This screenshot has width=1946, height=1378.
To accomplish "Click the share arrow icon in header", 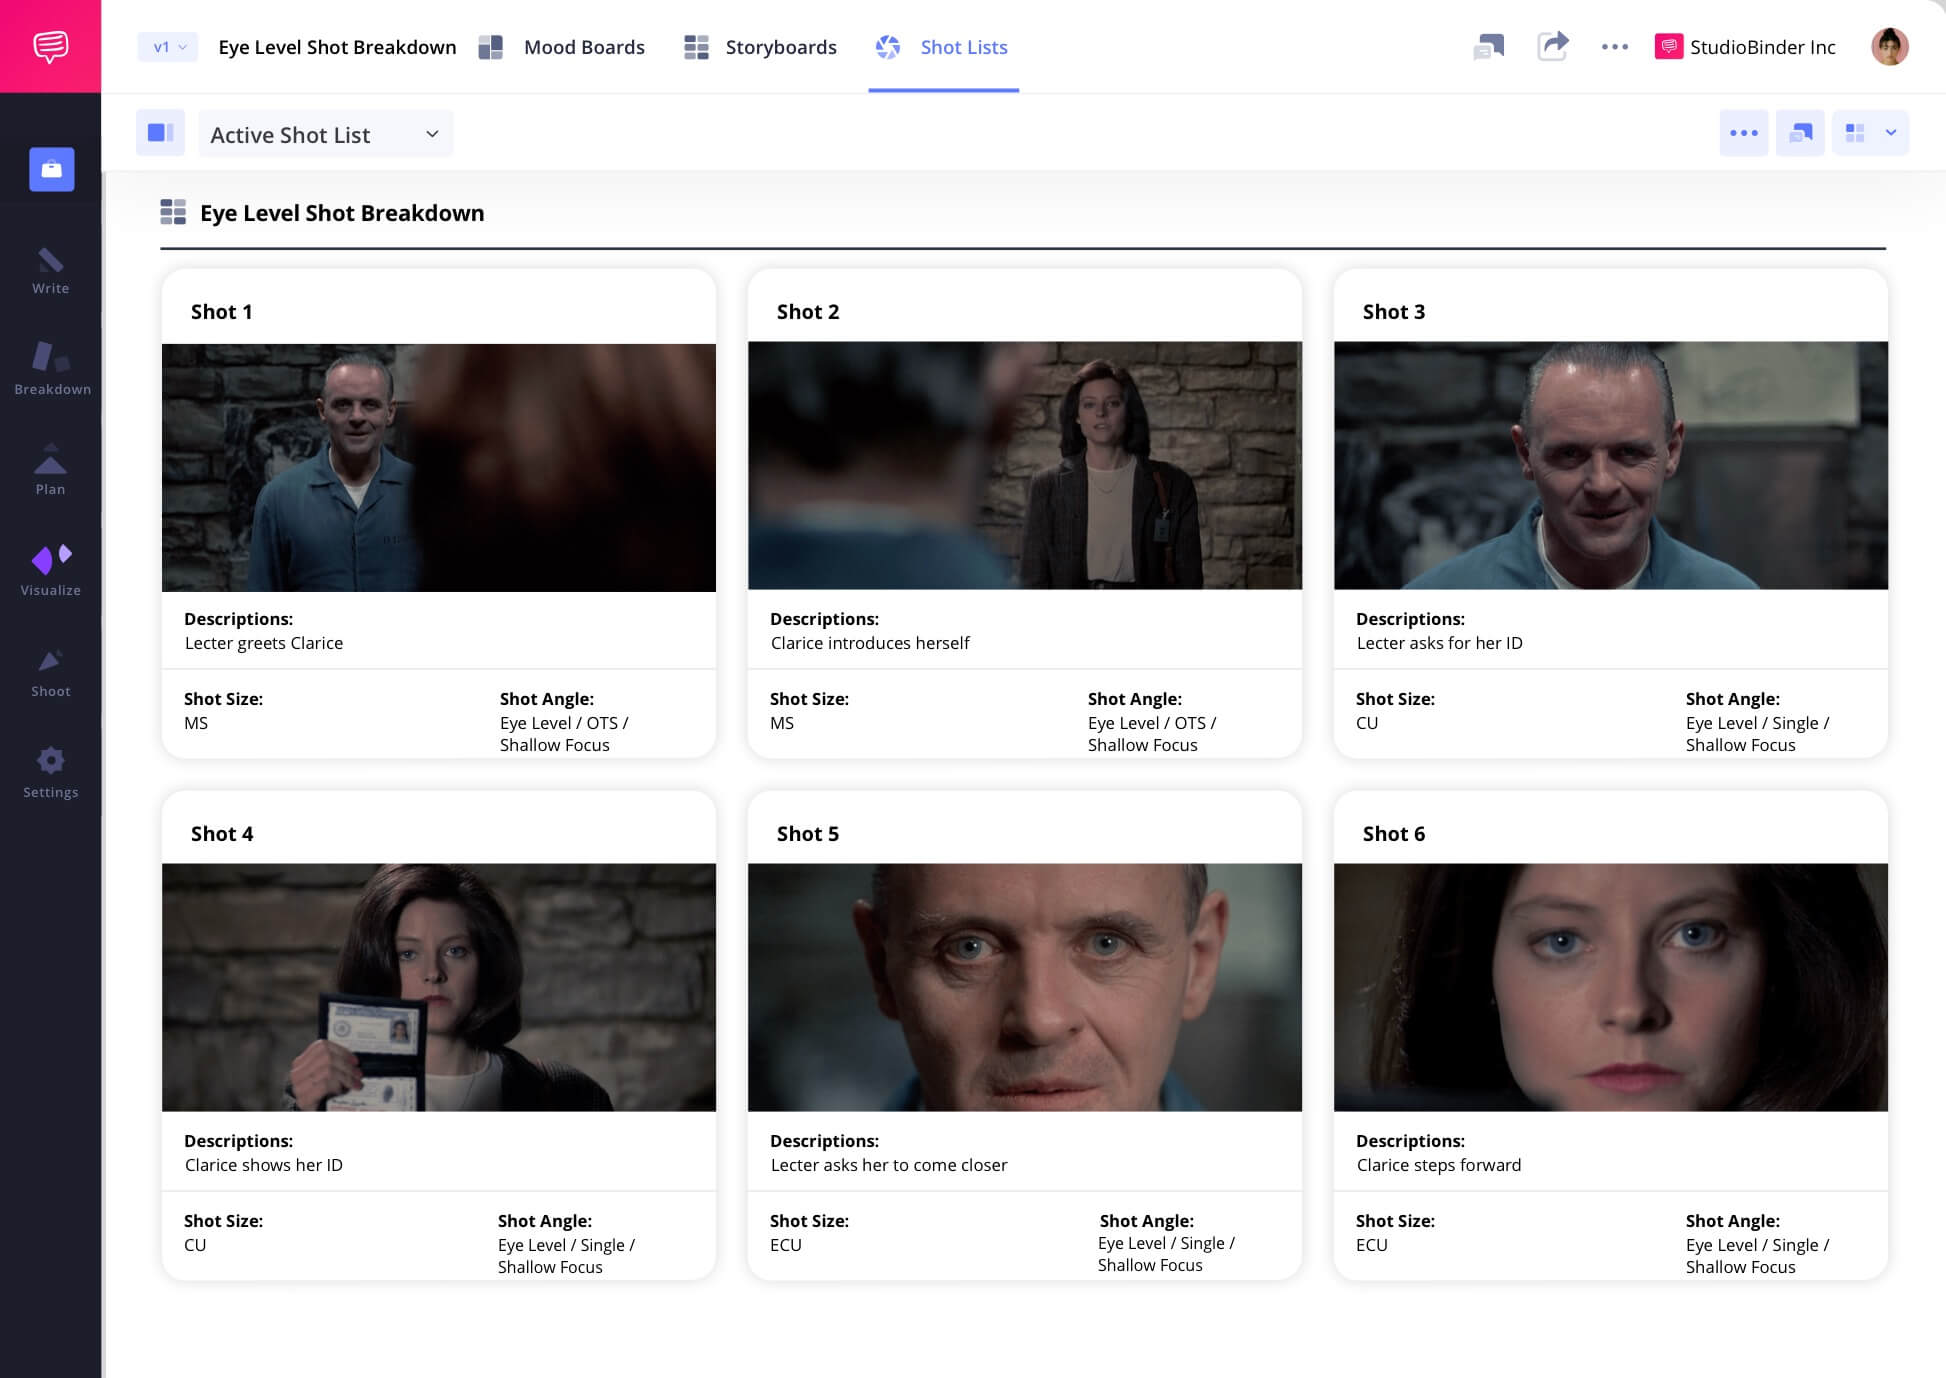I will pos(1552,46).
